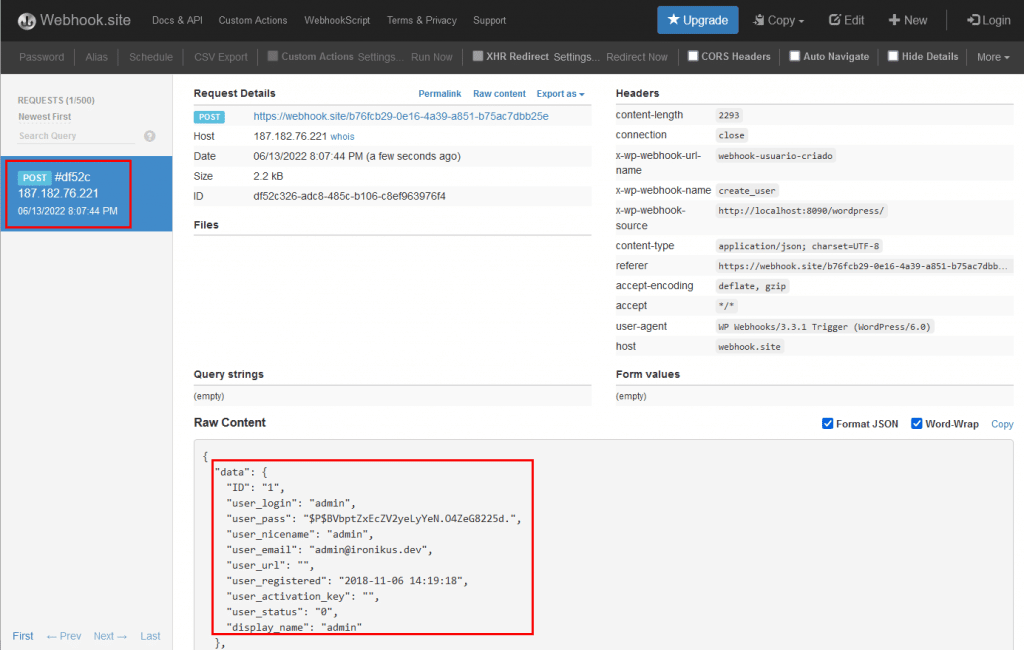Click the Newest First sort label

click(x=44, y=117)
